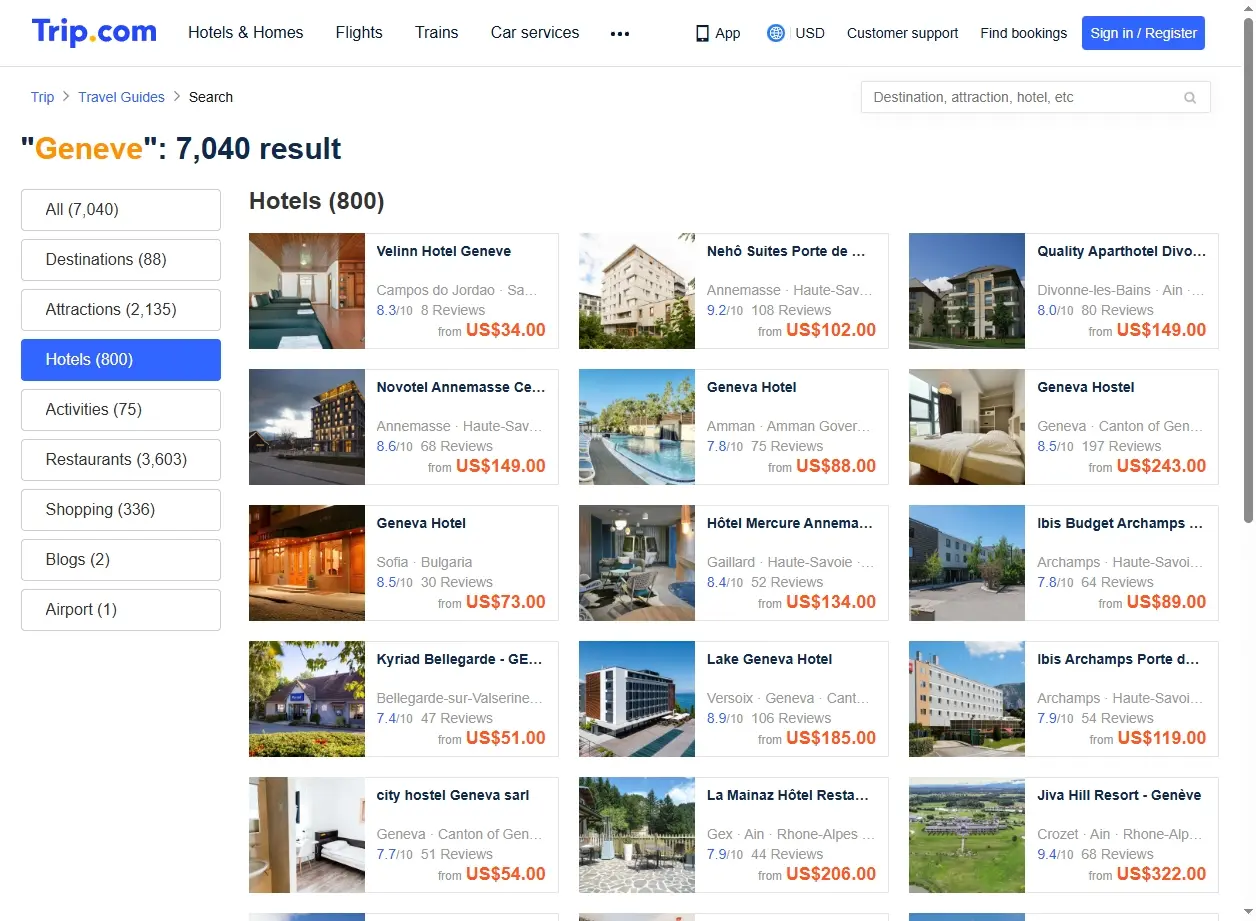This screenshot has height=921, width=1256.
Task: Open Velinn Hotel Geneve photo
Action: click(x=307, y=291)
